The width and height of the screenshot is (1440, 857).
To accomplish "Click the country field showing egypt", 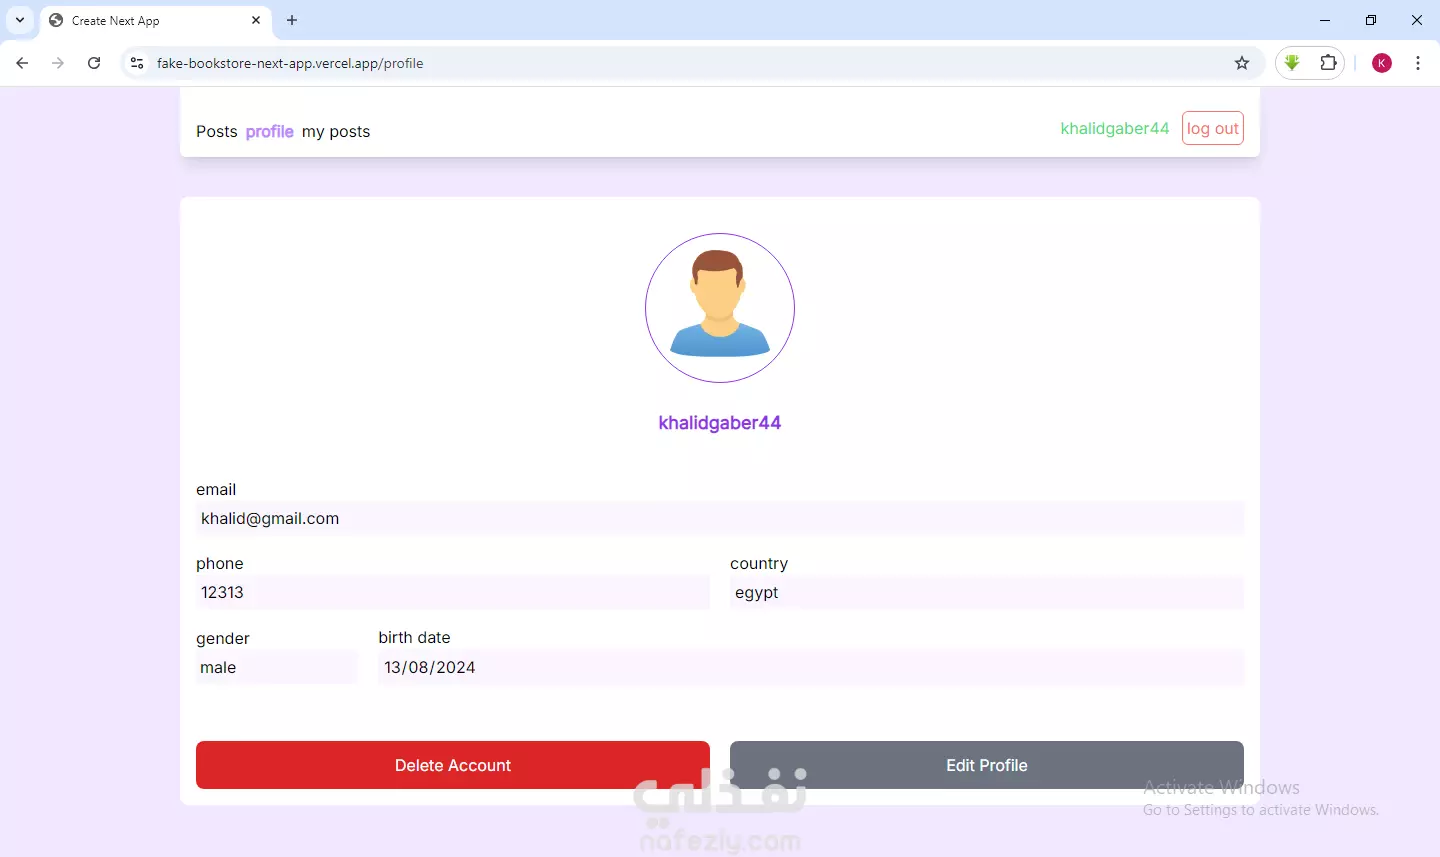I will pos(987,592).
